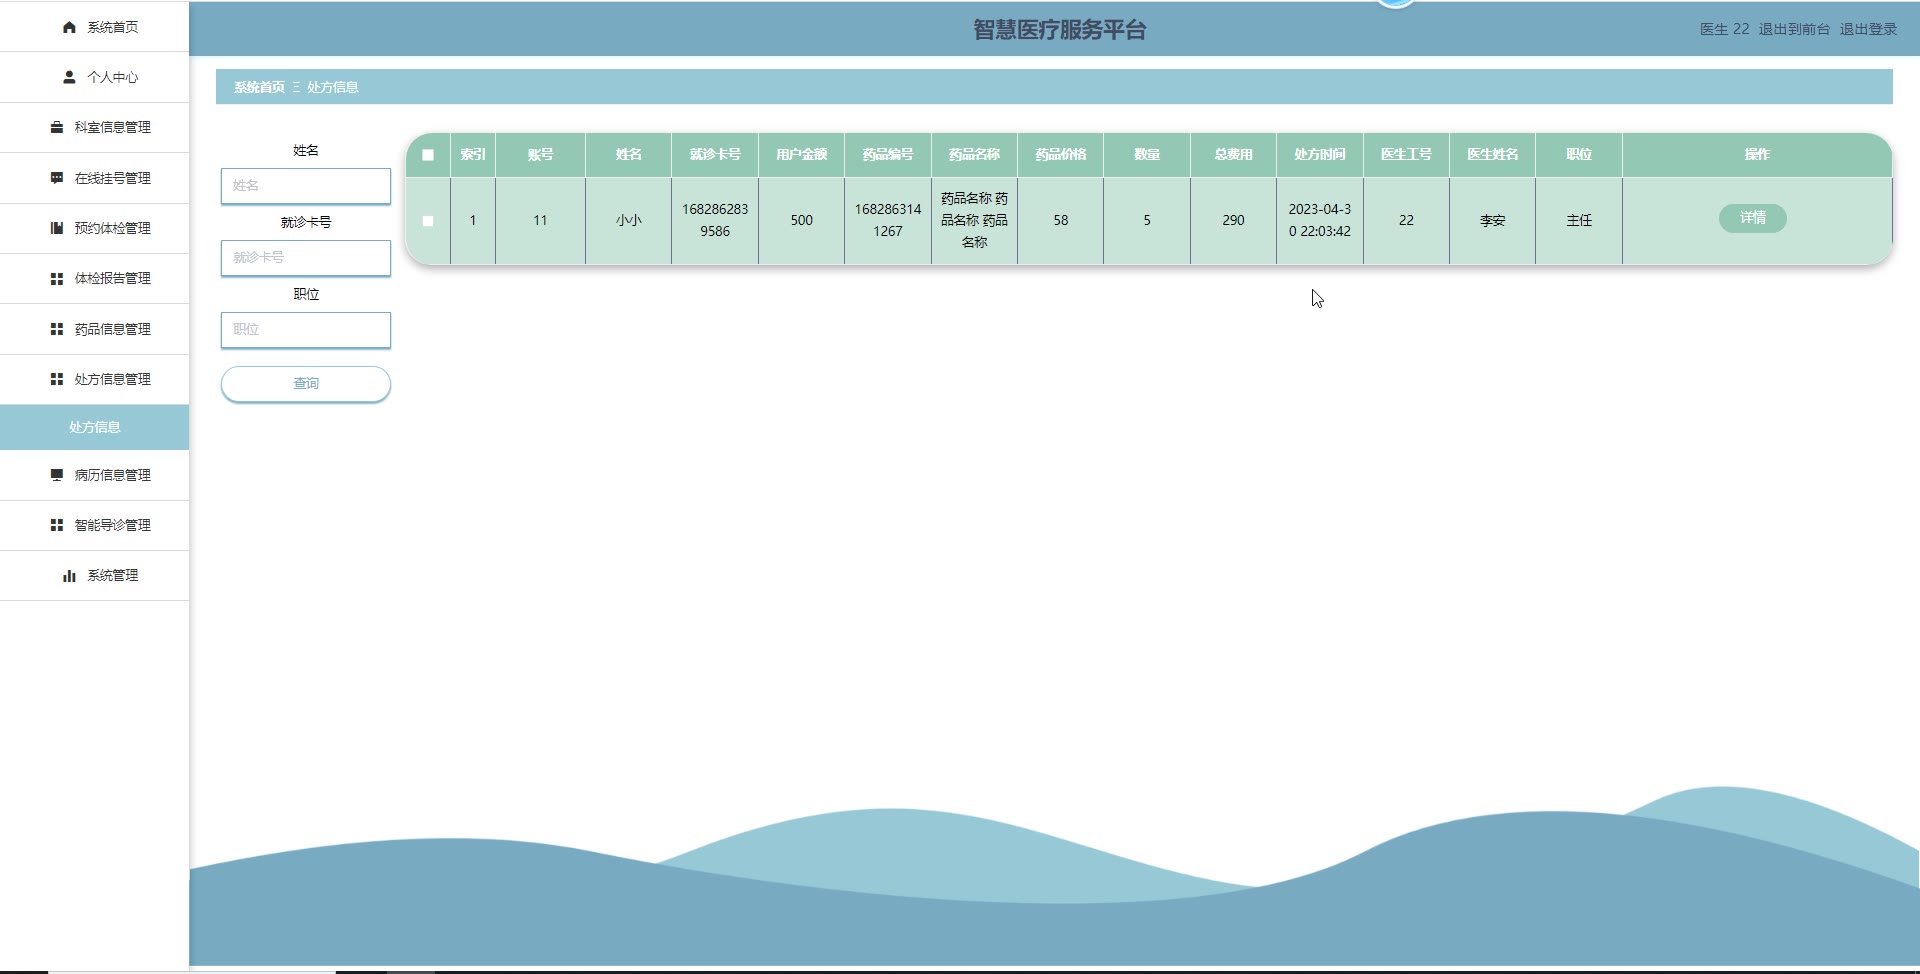Click the 医生姓名 column header
This screenshot has height=974, width=1920.
click(1493, 155)
